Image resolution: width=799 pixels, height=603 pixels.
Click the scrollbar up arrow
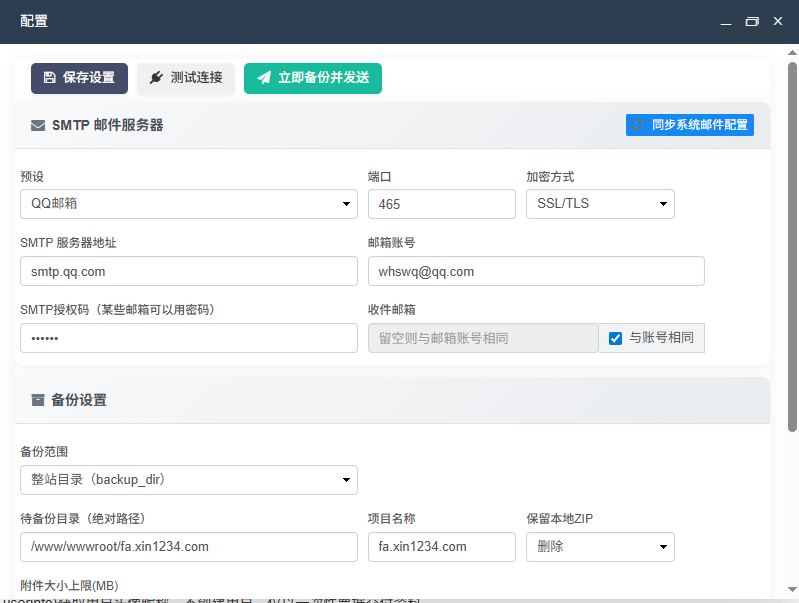click(792, 53)
